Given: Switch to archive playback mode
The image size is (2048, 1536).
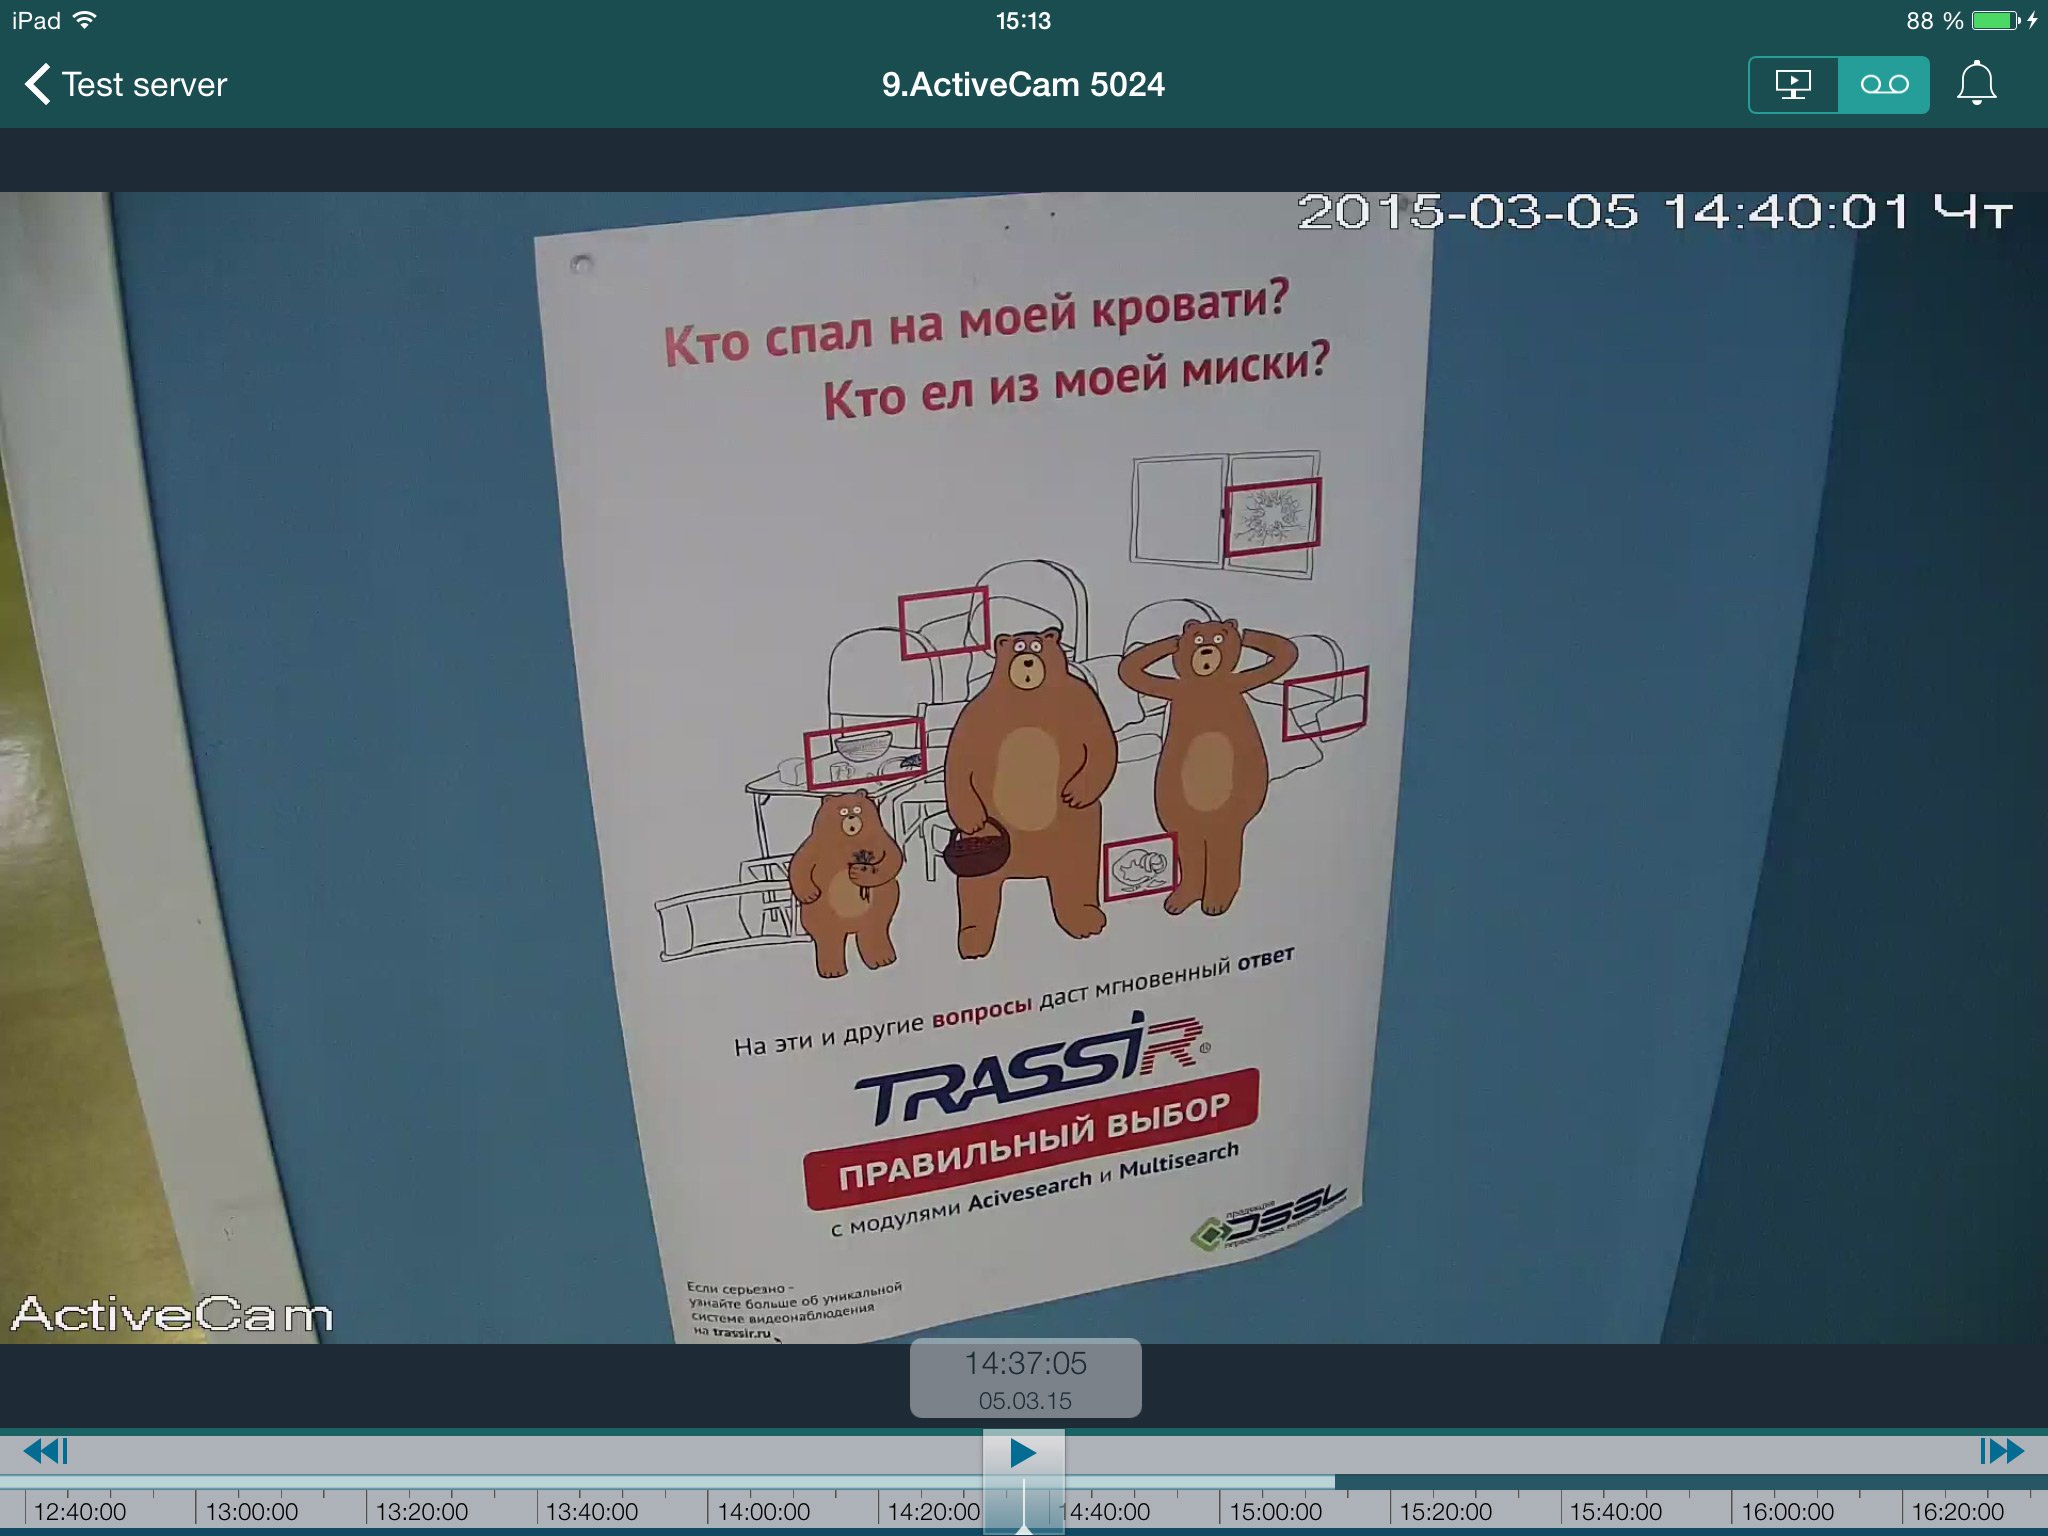Looking at the screenshot, I should click(1884, 85).
